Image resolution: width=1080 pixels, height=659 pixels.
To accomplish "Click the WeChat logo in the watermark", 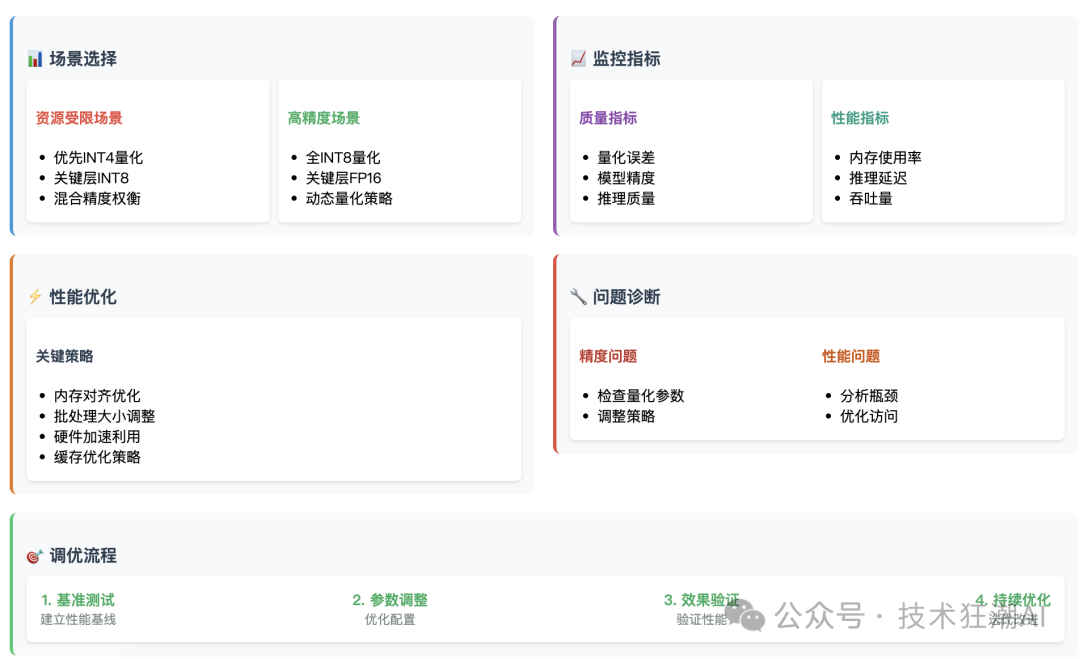I will [745, 616].
